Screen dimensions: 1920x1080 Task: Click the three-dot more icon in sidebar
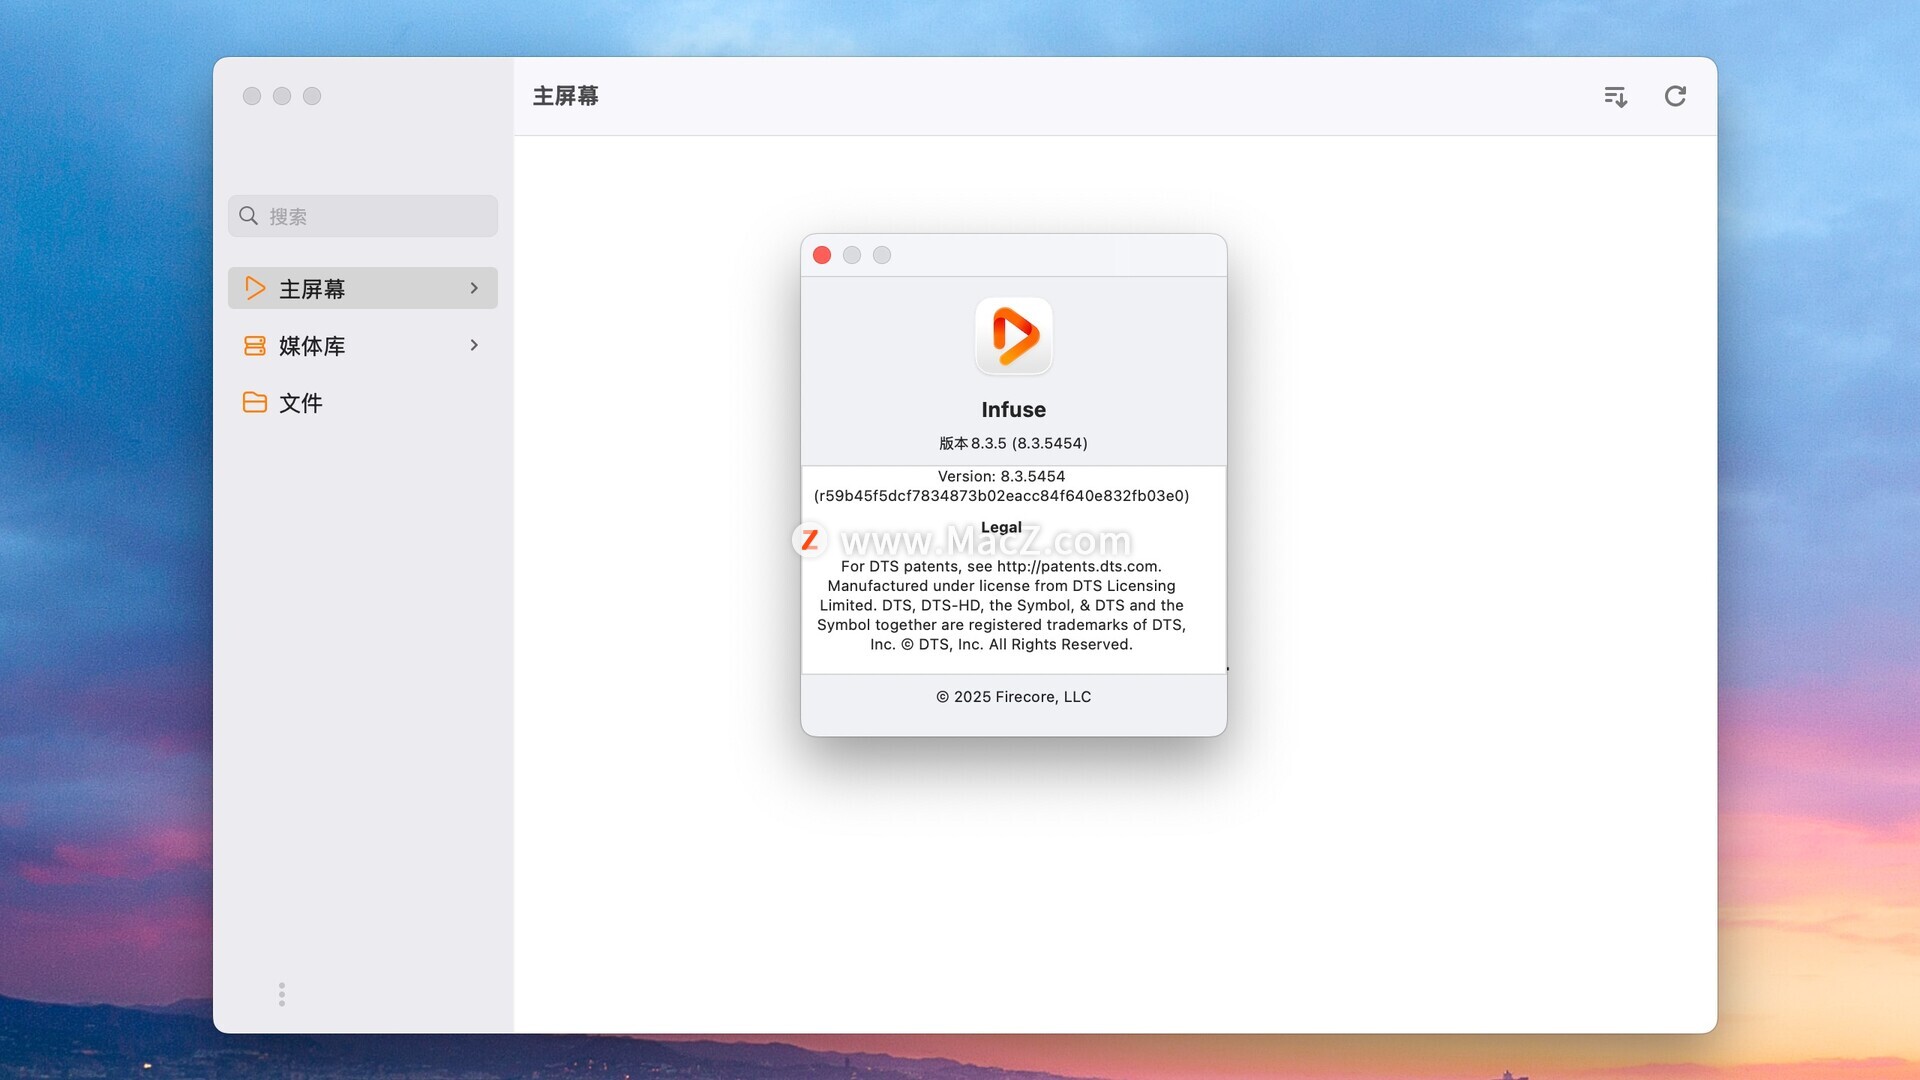pyautogui.click(x=282, y=994)
